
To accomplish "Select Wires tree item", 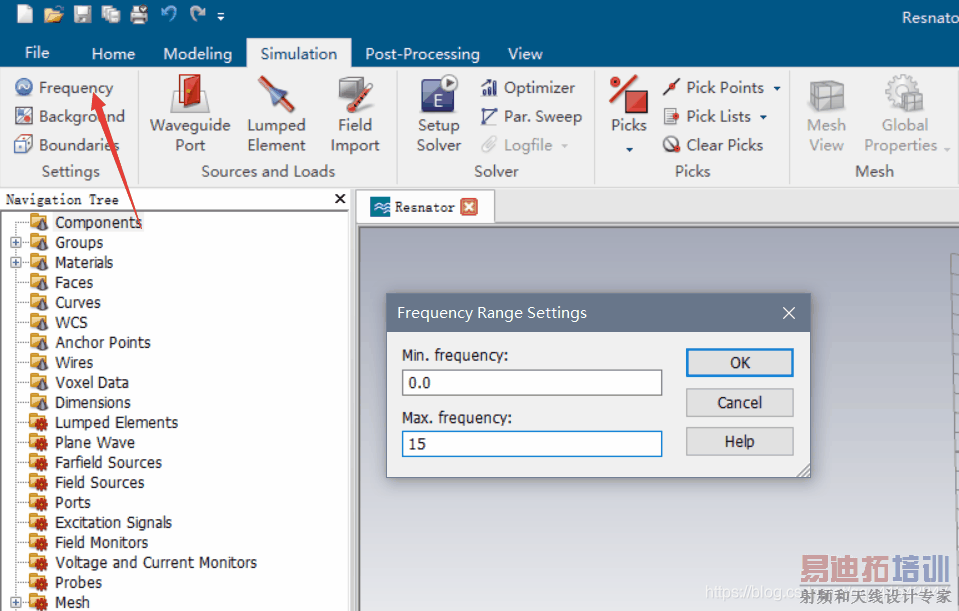I will click(x=74, y=363).
